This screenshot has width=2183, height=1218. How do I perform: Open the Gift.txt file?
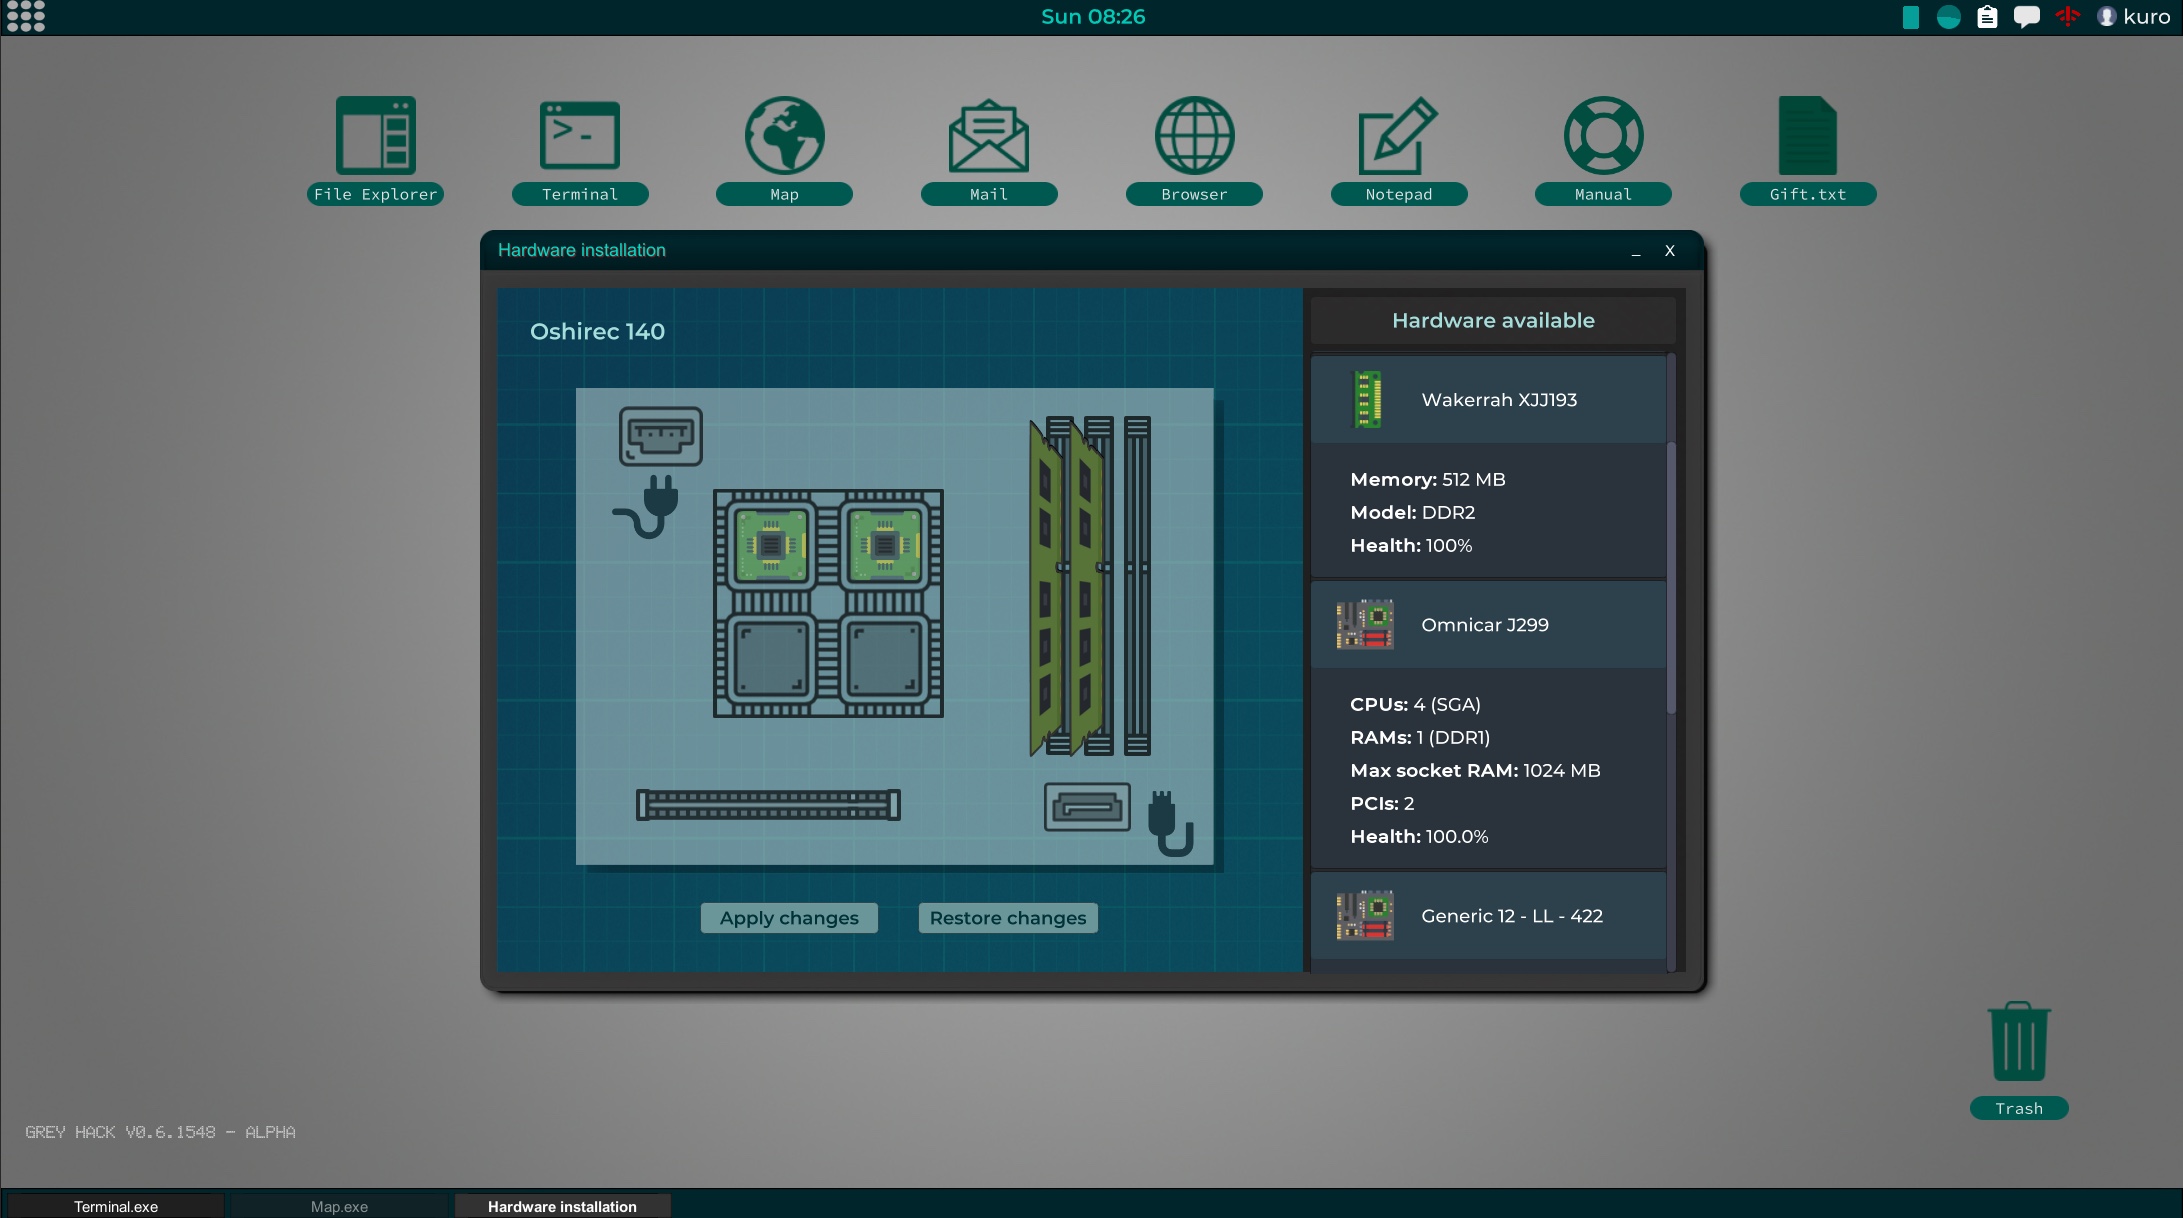pyautogui.click(x=1807, y=140)
